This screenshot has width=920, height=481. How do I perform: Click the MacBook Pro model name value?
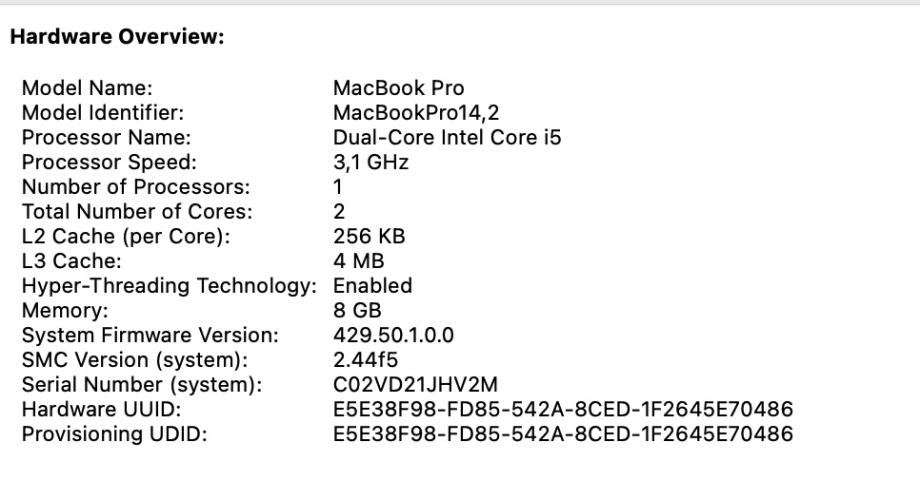398,88
